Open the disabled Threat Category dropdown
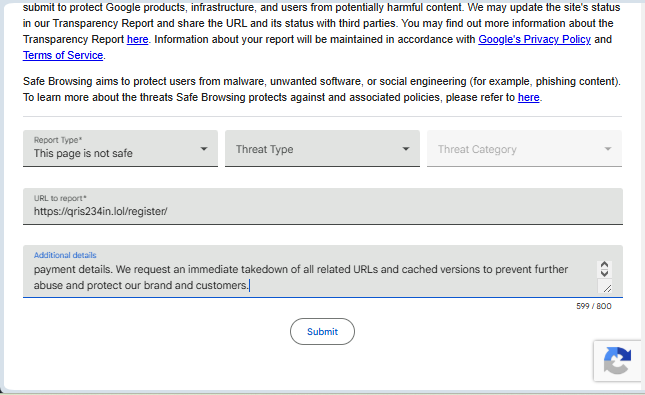Image resolution: width=645 pixels, height=395 pixels. (x=524, y=149)
